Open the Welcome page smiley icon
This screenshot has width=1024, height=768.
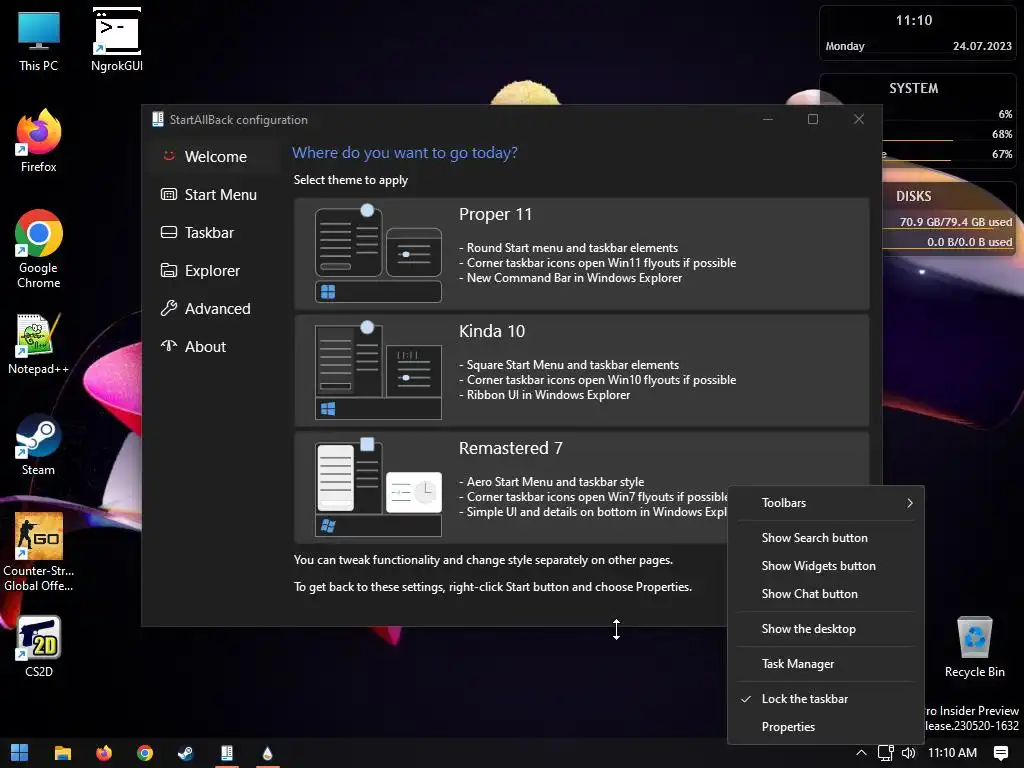168,156
